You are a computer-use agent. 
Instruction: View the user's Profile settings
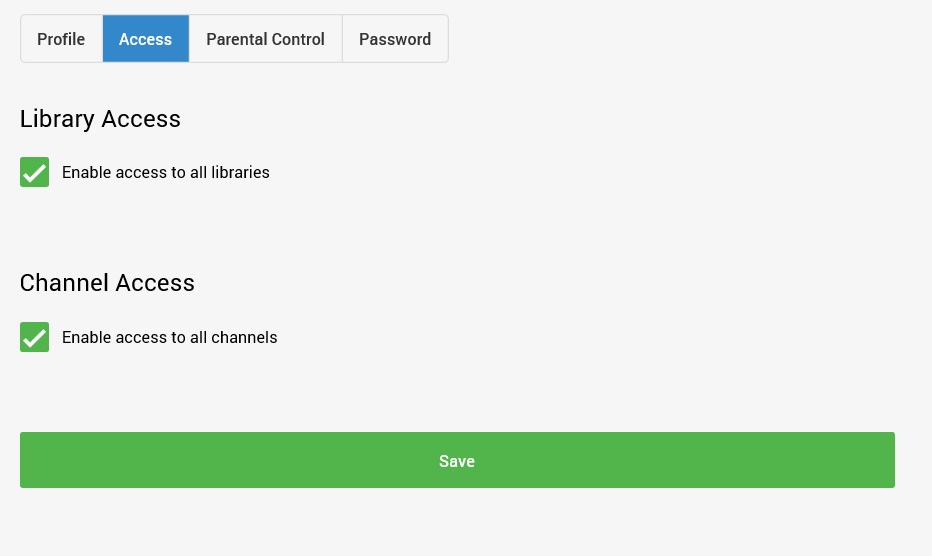61,39
